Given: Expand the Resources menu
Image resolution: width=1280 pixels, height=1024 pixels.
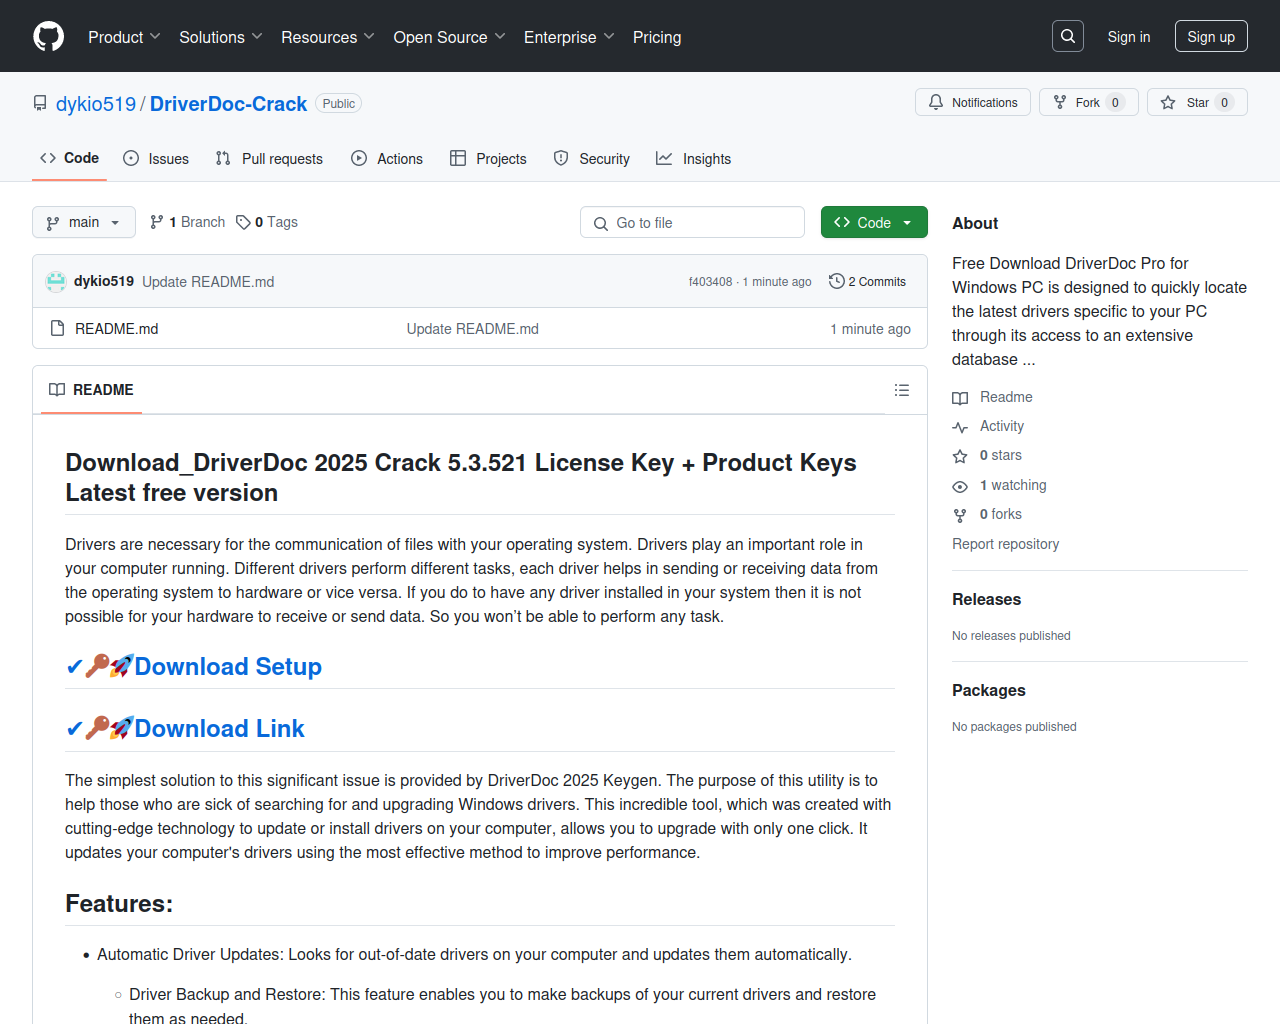Looking at the screenshot, I should (328, 37).
